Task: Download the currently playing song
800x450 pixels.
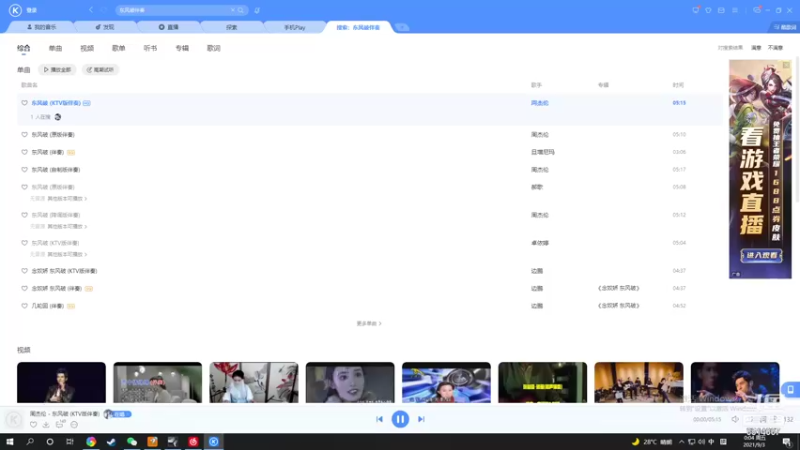Action: point(46,424)
